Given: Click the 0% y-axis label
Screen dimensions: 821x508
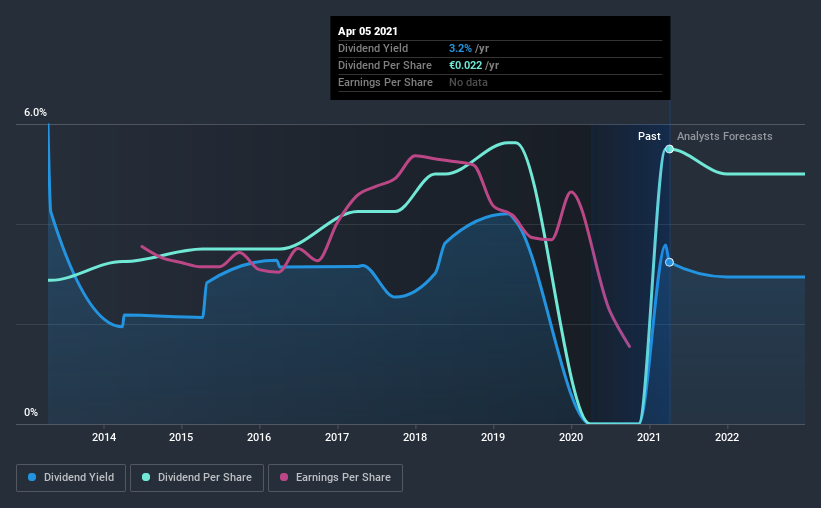Looking at the screenshot, I should (x=31, y=413).
